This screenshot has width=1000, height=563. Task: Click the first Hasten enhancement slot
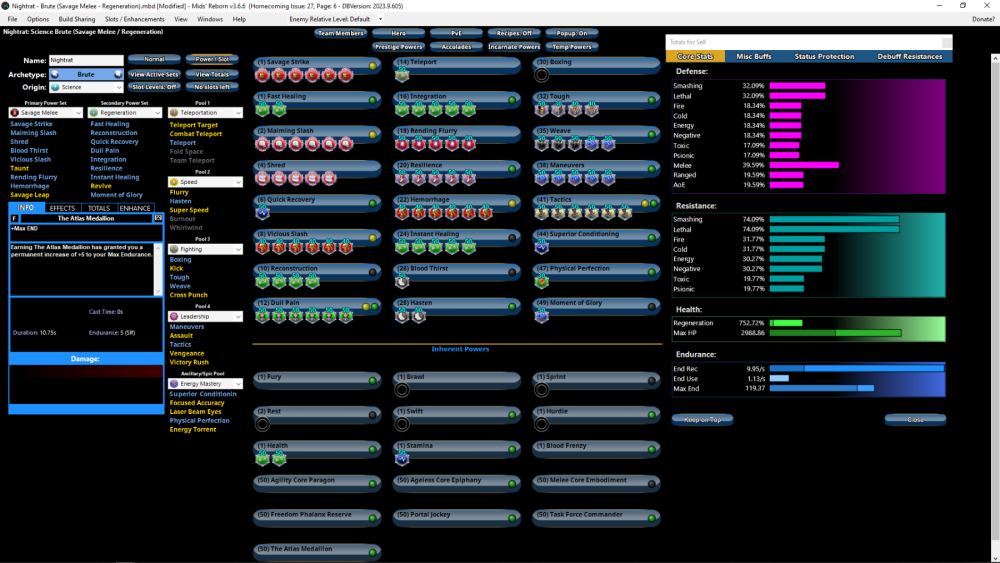tap(402, 315)
